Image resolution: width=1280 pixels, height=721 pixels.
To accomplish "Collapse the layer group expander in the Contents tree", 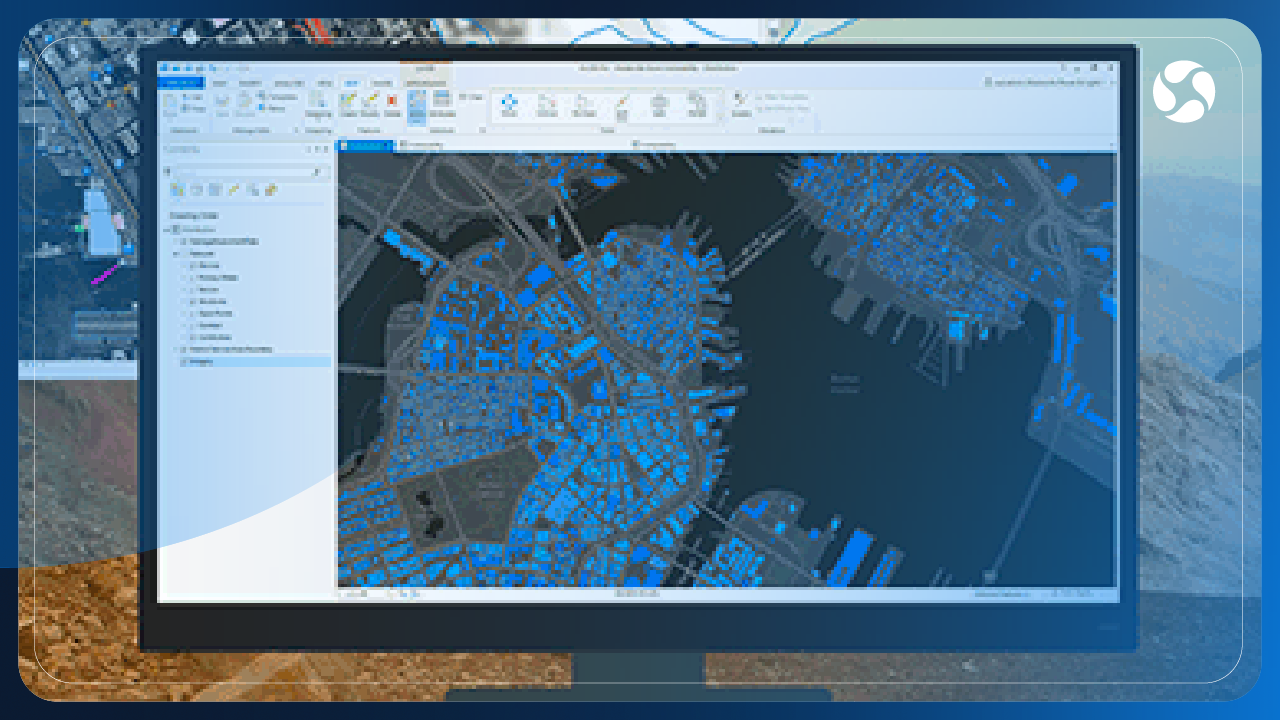I will [x=175, y=253].
